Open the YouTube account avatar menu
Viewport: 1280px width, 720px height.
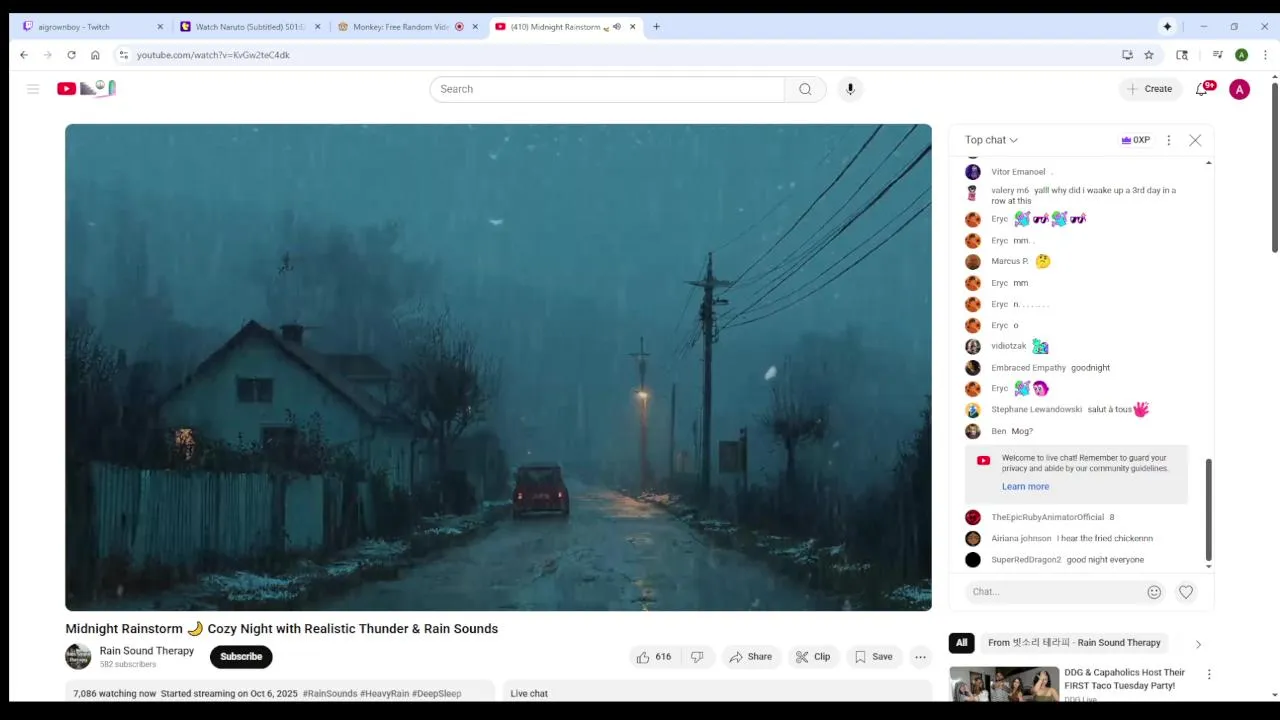[x=1239, y=89]
